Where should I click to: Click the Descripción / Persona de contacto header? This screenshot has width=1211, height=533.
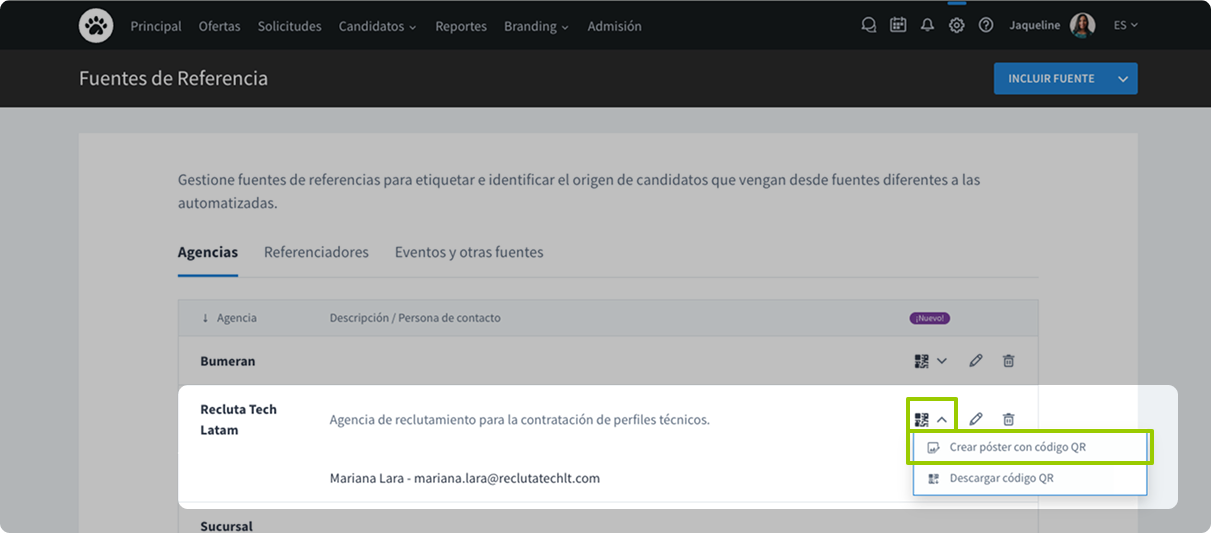point(415,318)
